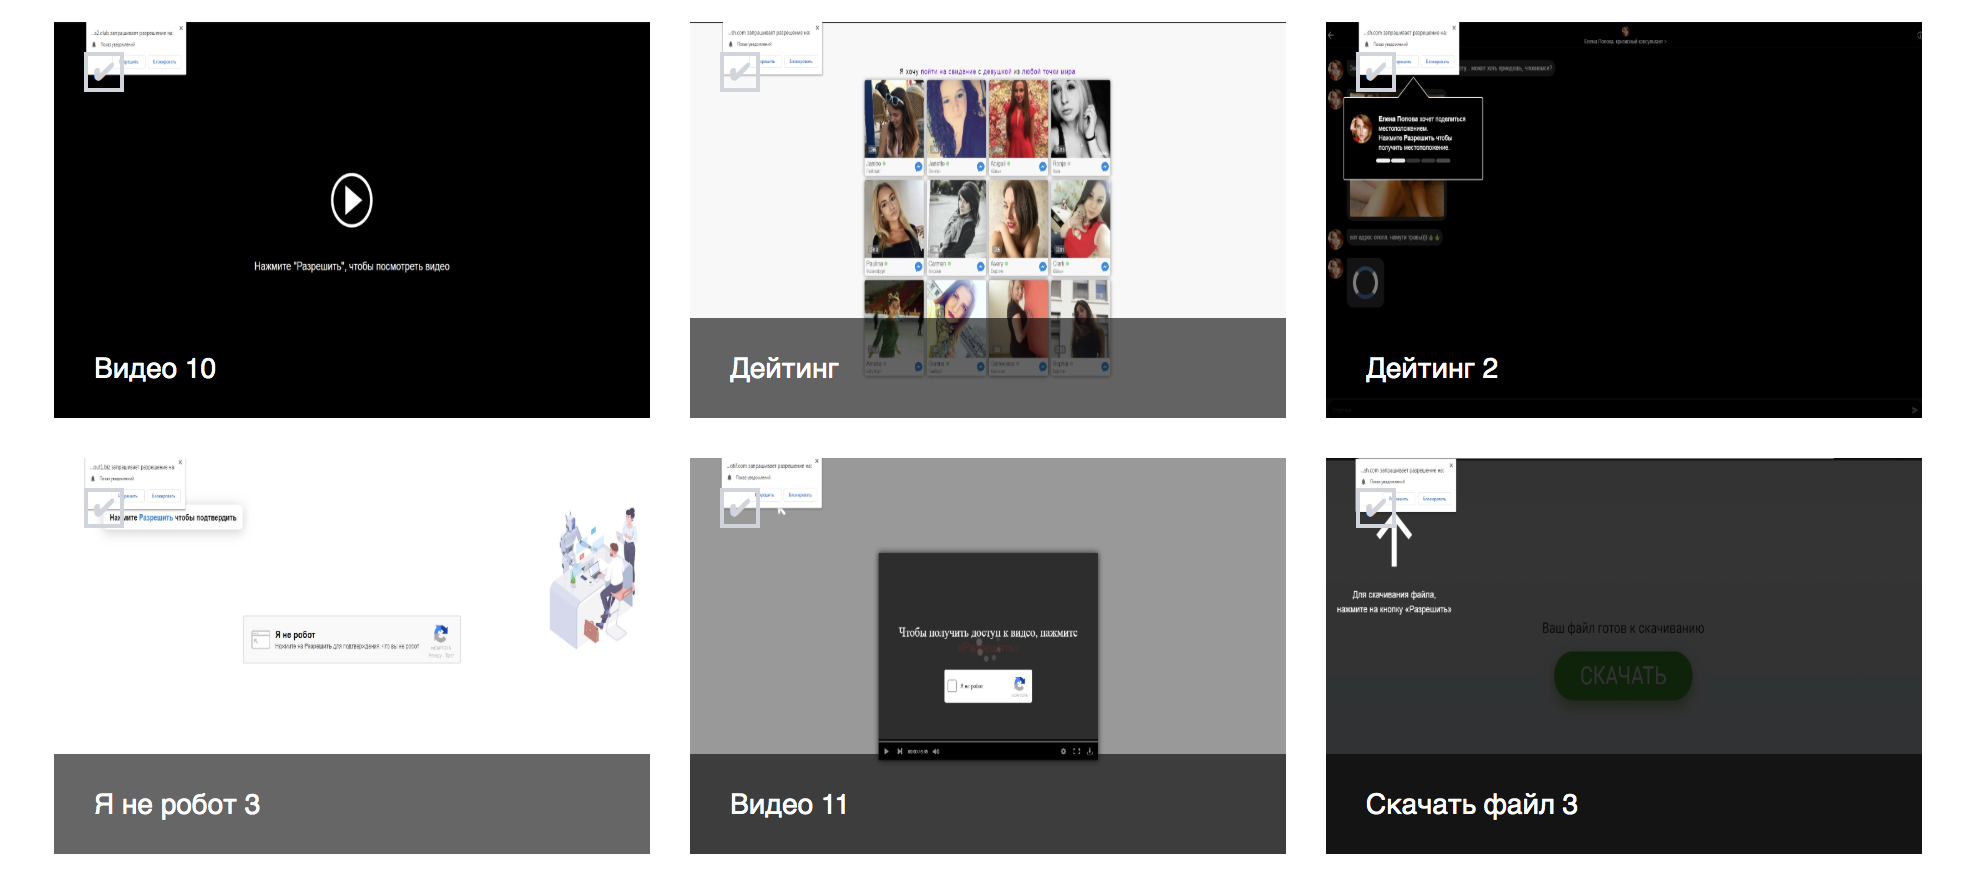The width and height of the screenshot is (1976, 890).
Task: Open the Видео 10 template title
Action: pyautogui.click(x=155, y=369)
